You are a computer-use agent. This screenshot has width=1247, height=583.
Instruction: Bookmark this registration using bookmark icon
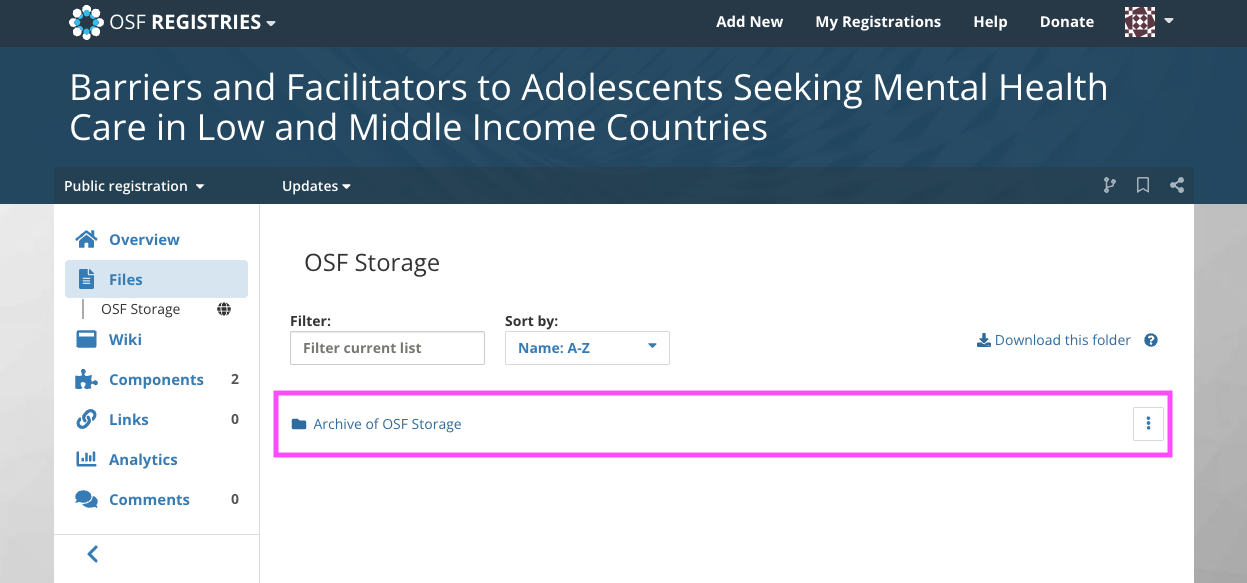tap(1143, 185)
